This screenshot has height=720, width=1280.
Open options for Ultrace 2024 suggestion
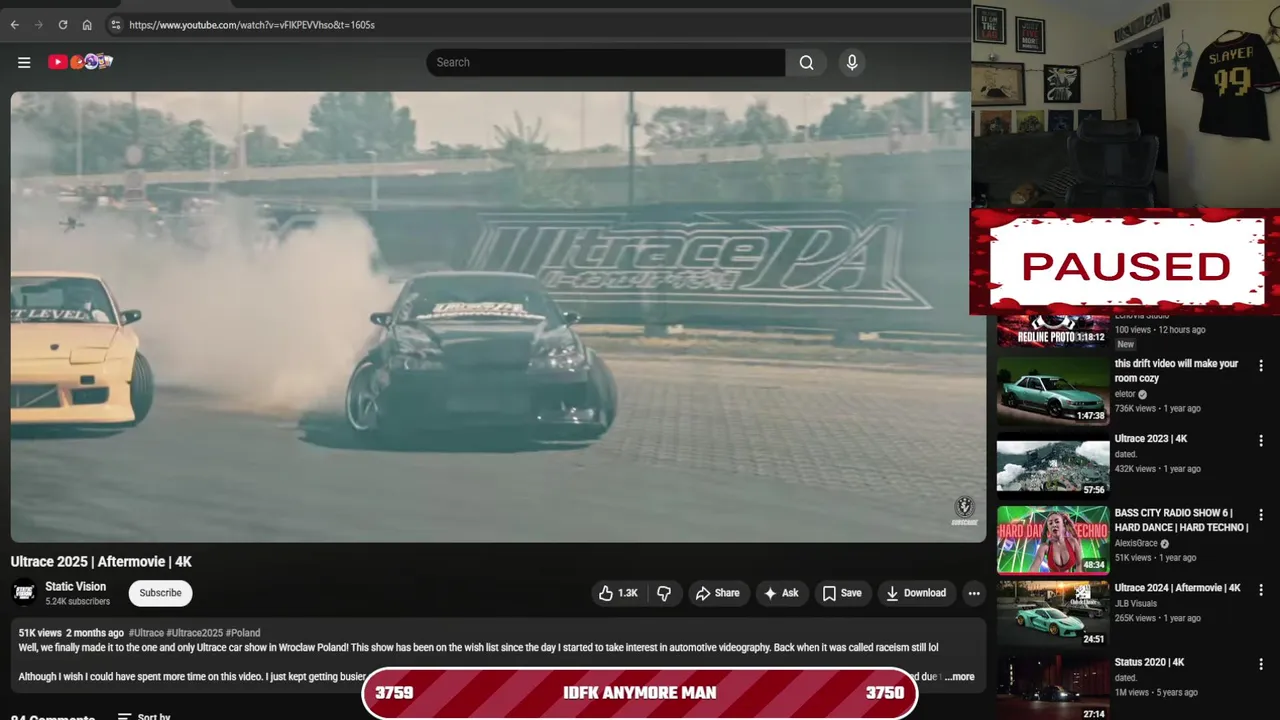tap(1261, 590)
